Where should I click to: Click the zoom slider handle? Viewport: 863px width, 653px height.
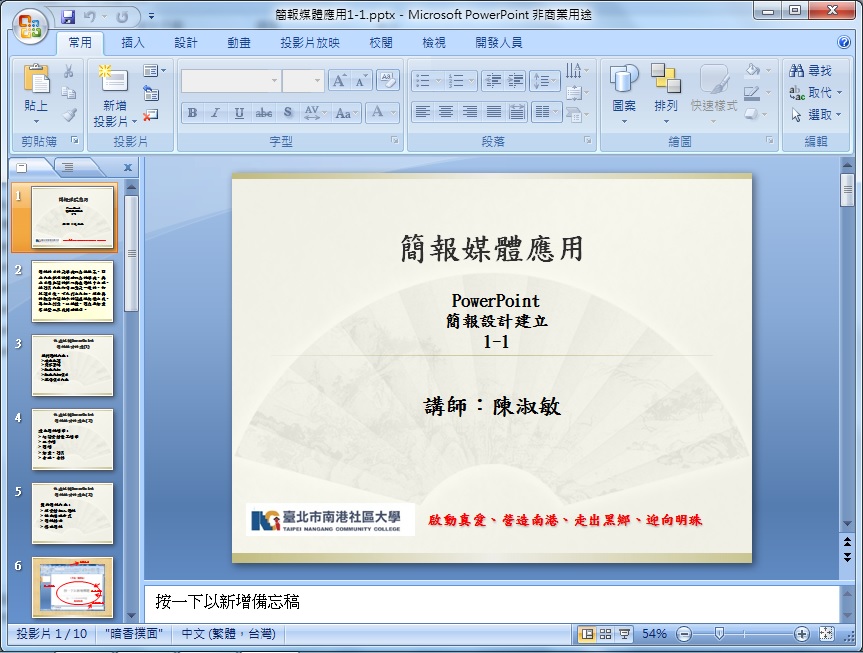click(718, 634)
